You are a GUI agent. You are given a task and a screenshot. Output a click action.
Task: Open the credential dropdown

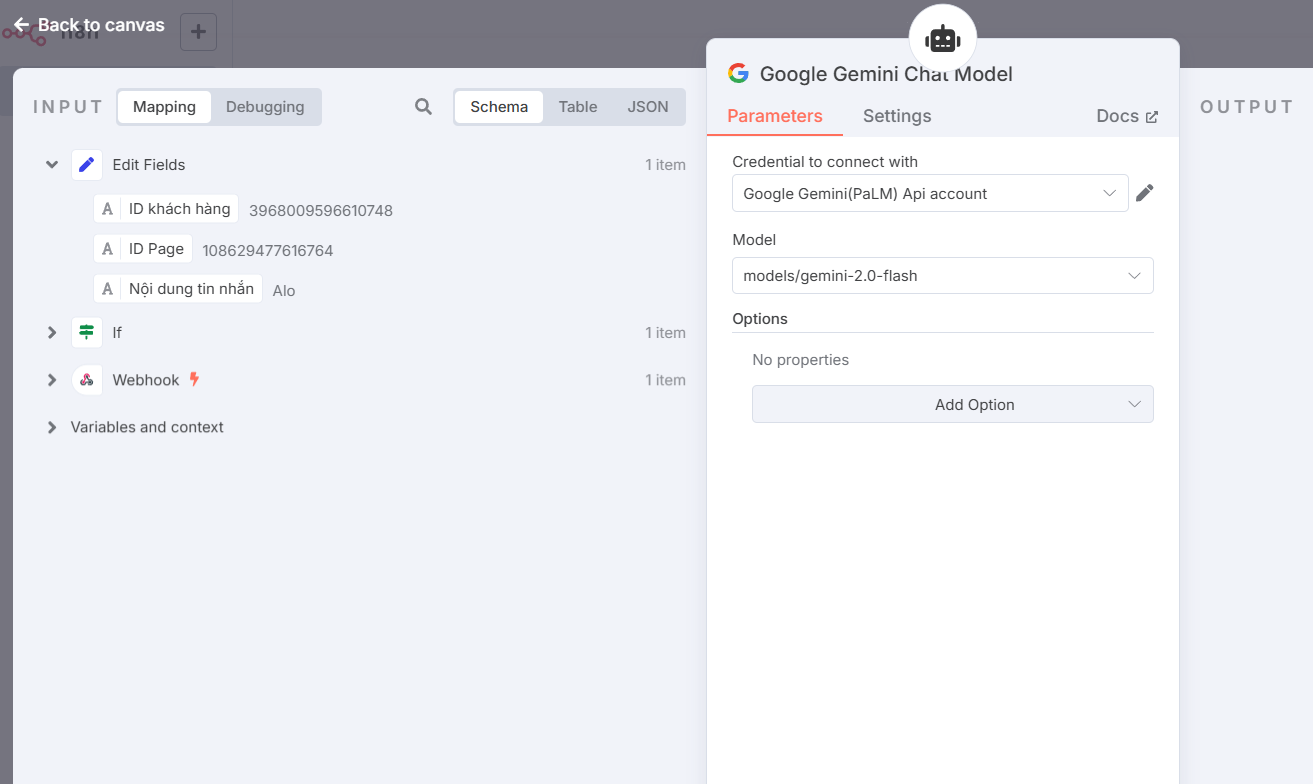[930, 193]
